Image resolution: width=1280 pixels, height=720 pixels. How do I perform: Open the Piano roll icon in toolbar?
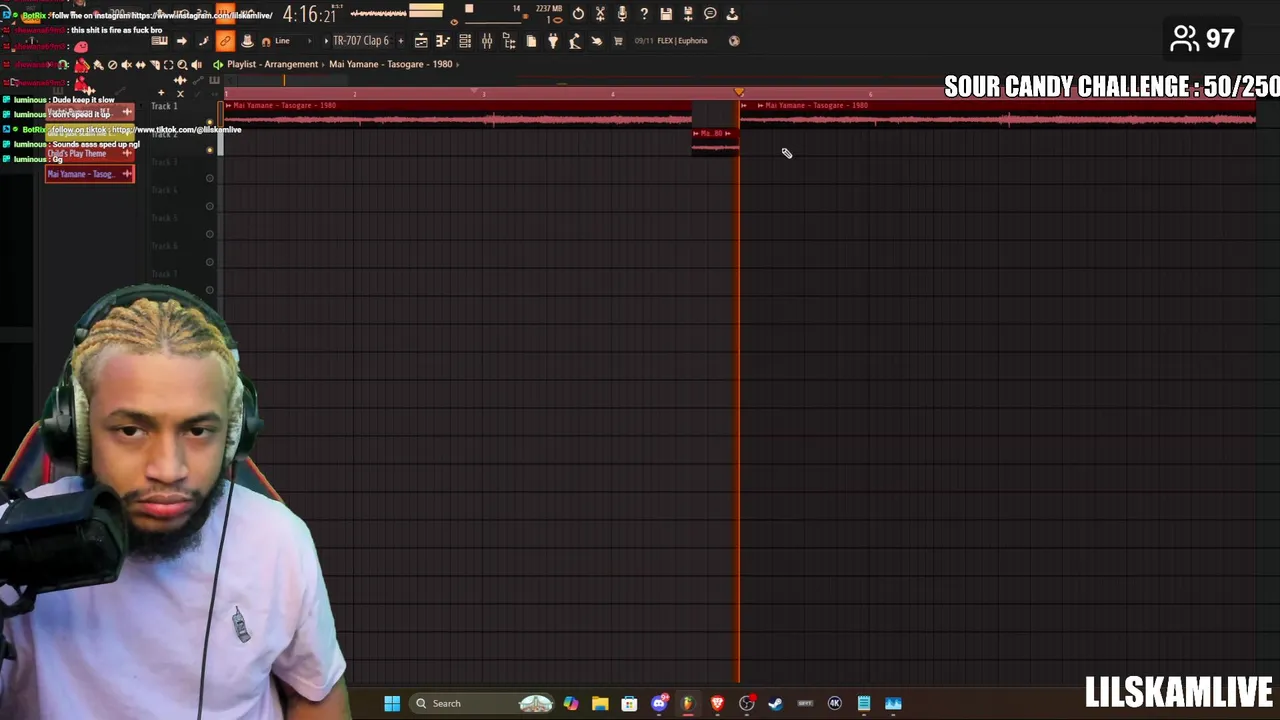pos(443,41)
